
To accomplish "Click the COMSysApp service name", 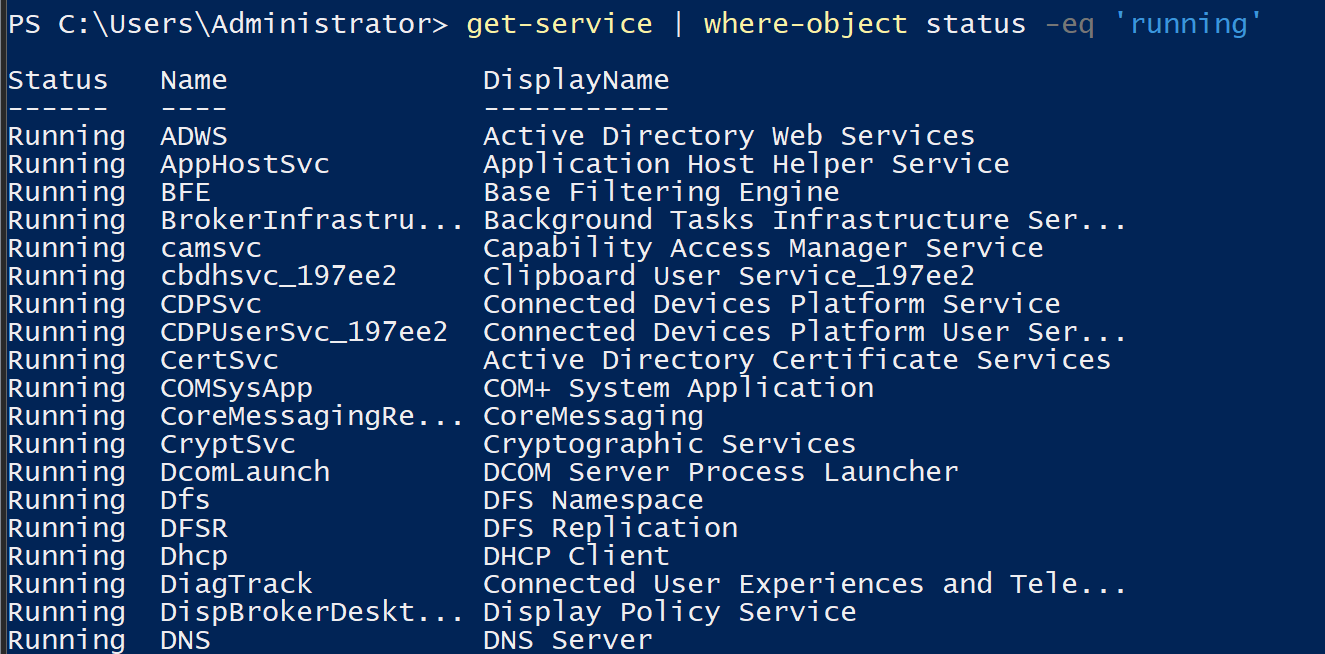I will [x=237, y=388].
